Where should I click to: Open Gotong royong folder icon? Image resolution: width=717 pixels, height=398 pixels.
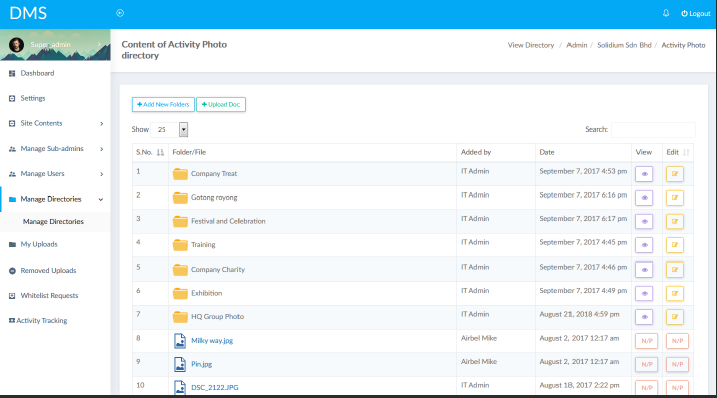tap(180, 198)
